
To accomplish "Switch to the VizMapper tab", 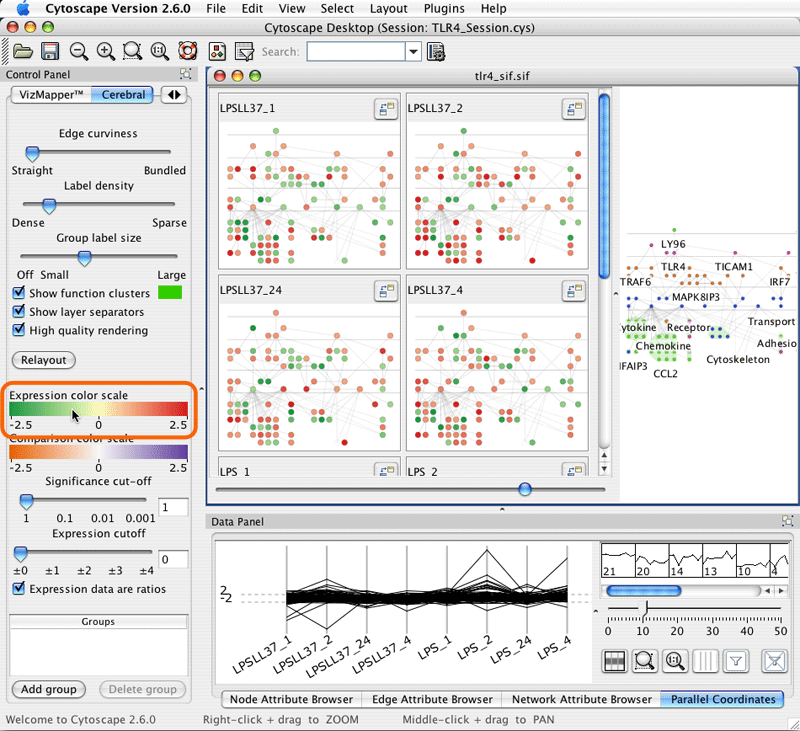I will click(51, 95).
